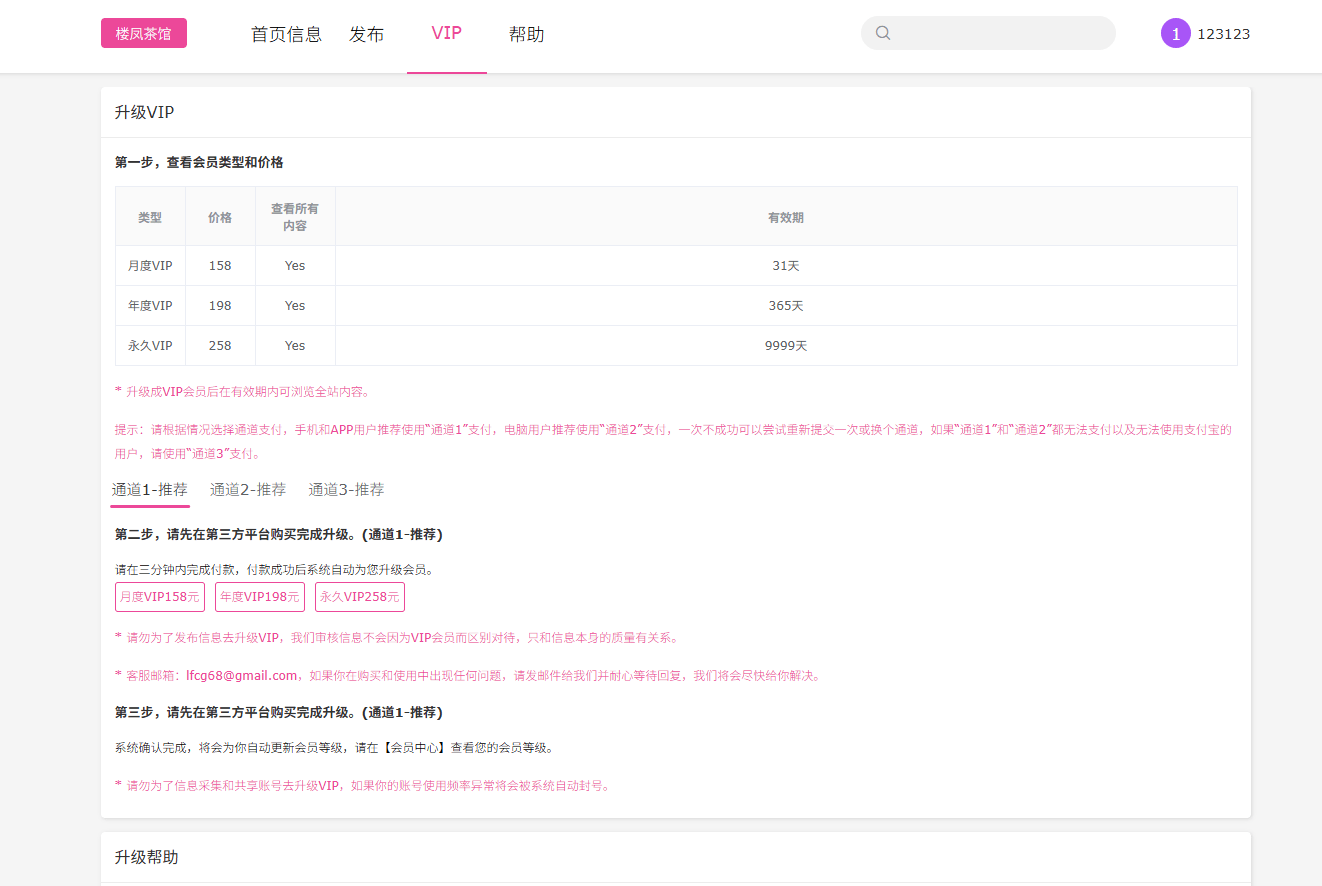Viewport: 1322px width, 886px height.
Task: Switch to the 通道1-推荐 tab
Action: 150,490
